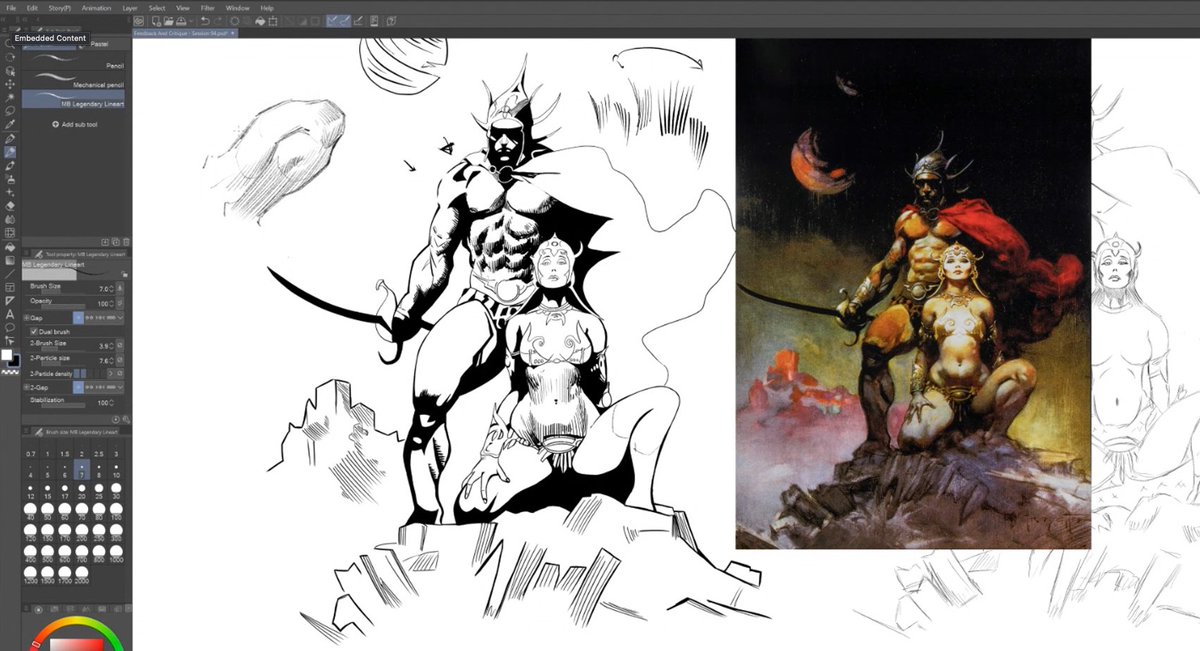
Task: Select the Operation object tool
Action: (10, 71)
